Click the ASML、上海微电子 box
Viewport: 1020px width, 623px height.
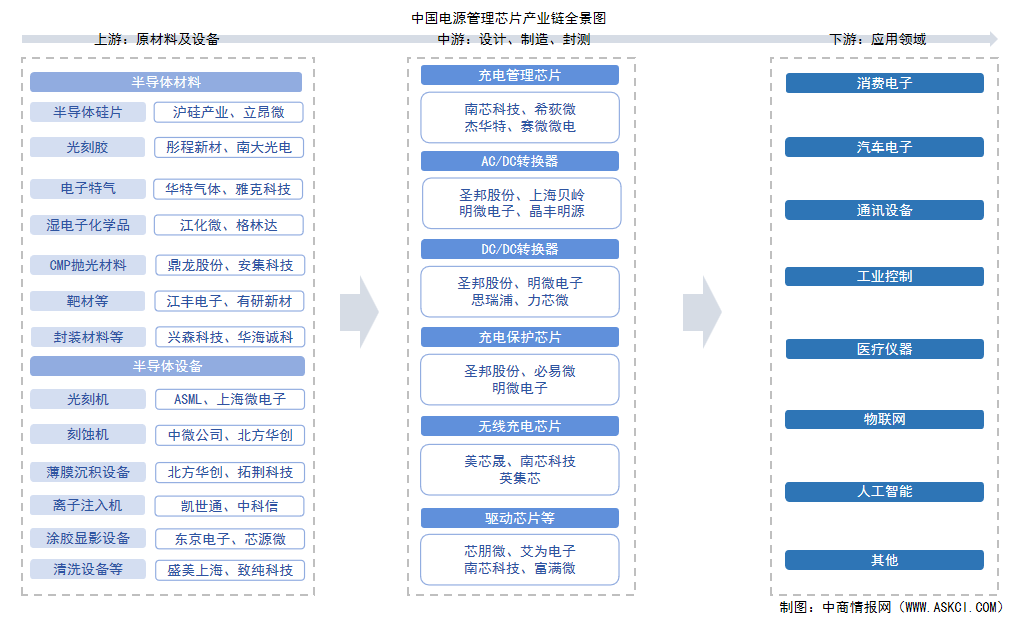pyautogui.click(x=230, y=399)
